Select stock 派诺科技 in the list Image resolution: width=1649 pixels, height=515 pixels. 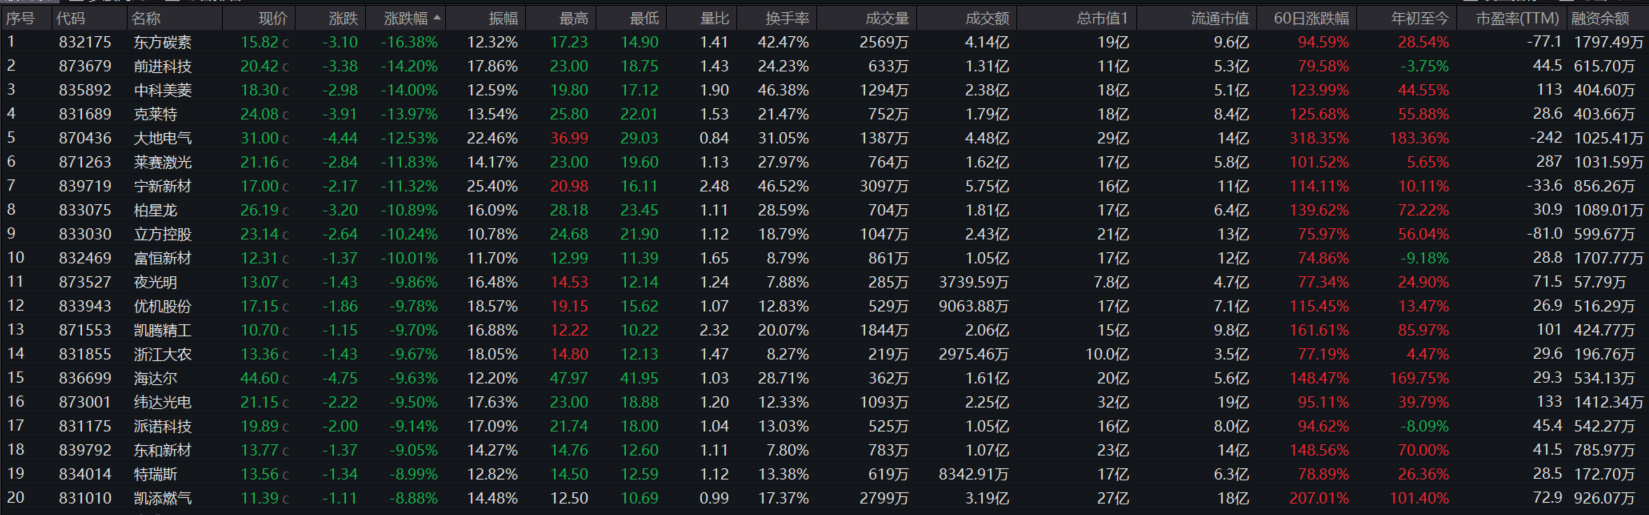tap(163, 426)
